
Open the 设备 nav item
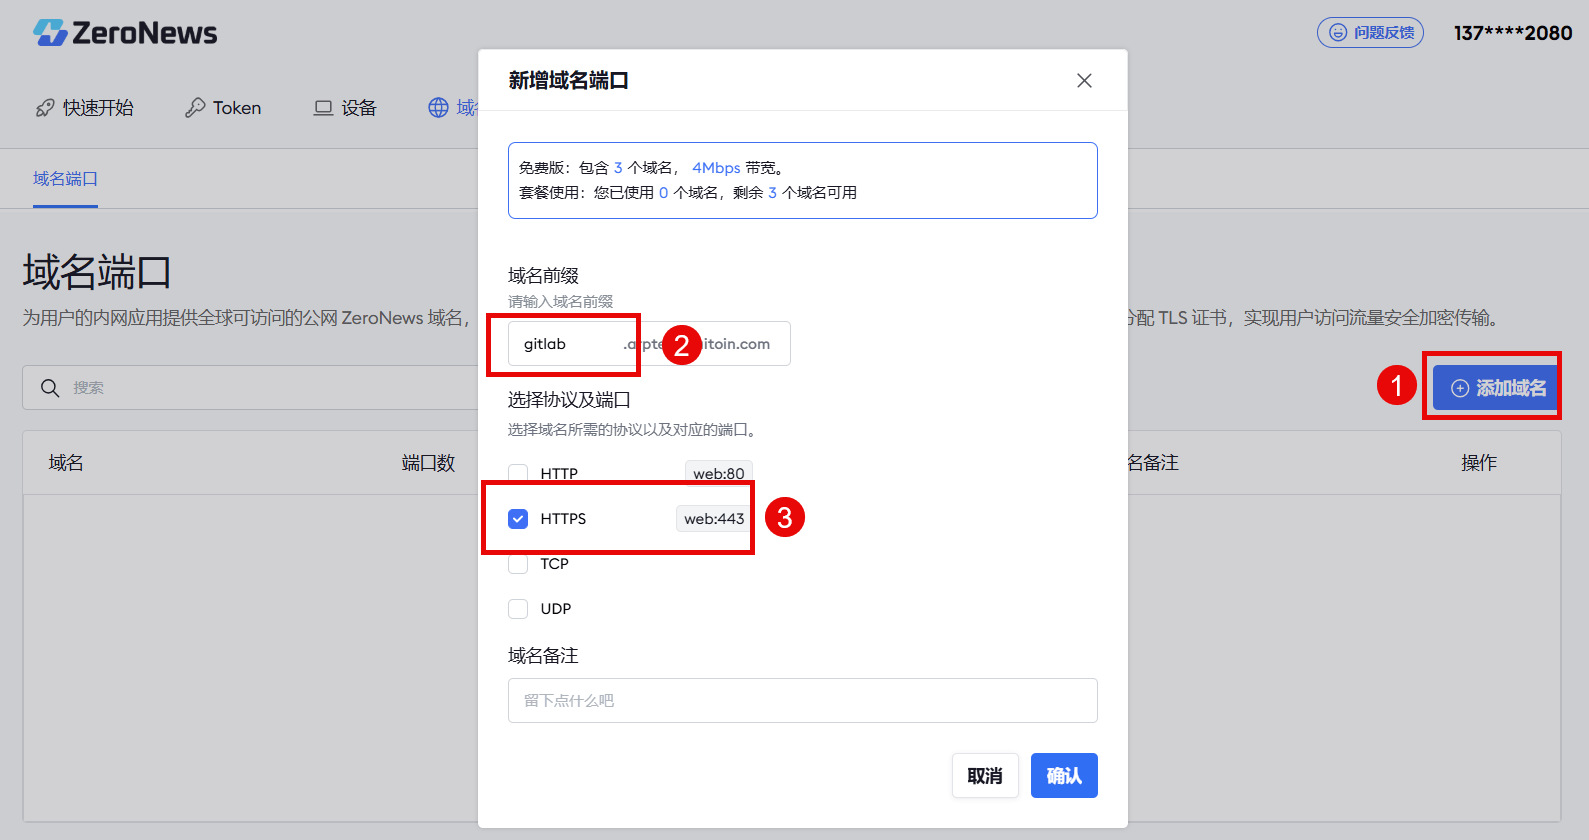click(x=345, y=108)
